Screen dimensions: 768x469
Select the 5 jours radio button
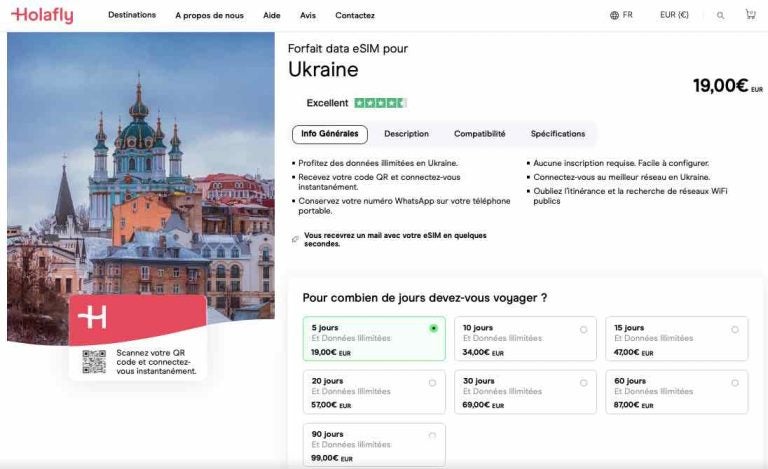pos(433,328)
